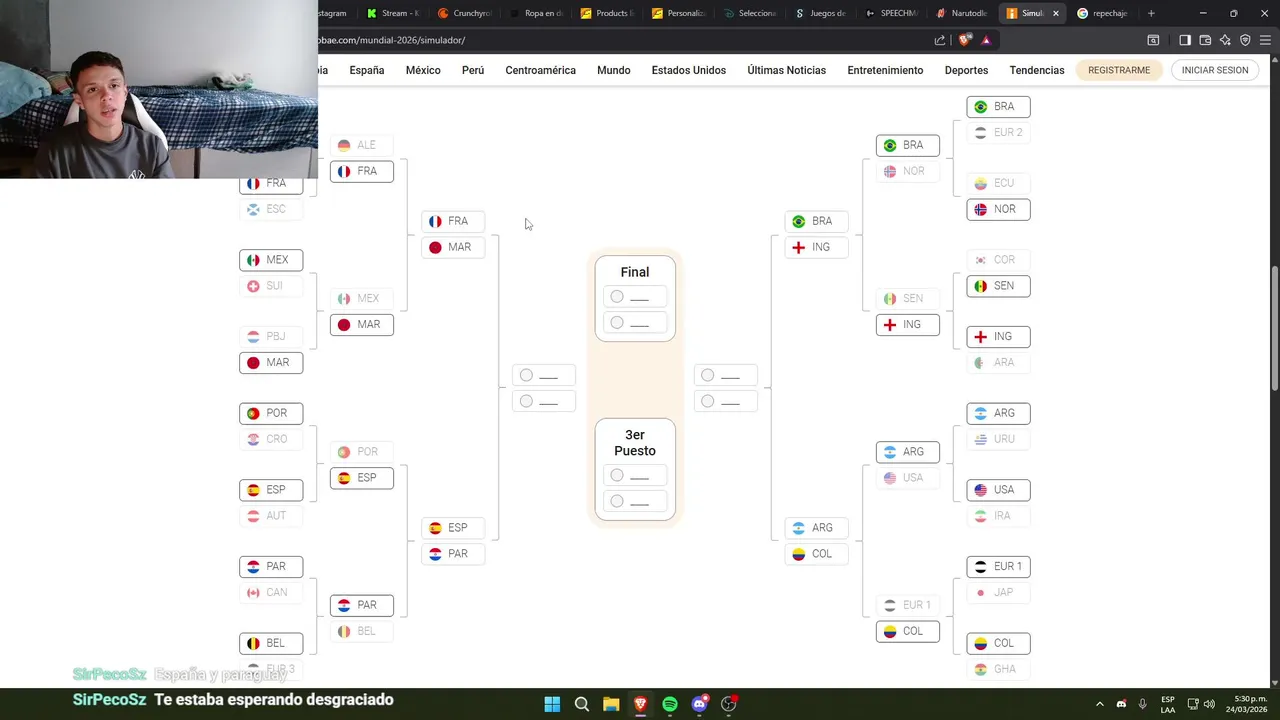This screenshot has height=720, width=1280.
Task: Open a new browser tab with the plus icon
Action: pos(1151,13)
